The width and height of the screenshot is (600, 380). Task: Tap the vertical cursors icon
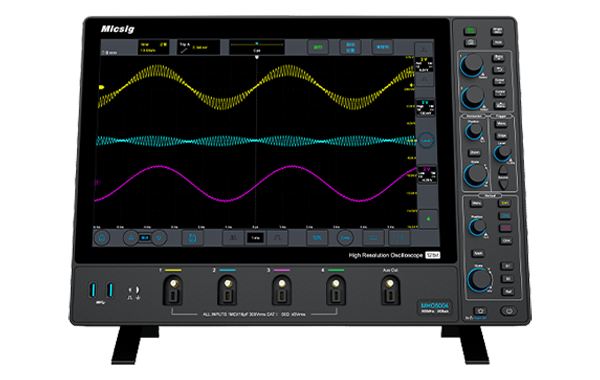[399, 238]
